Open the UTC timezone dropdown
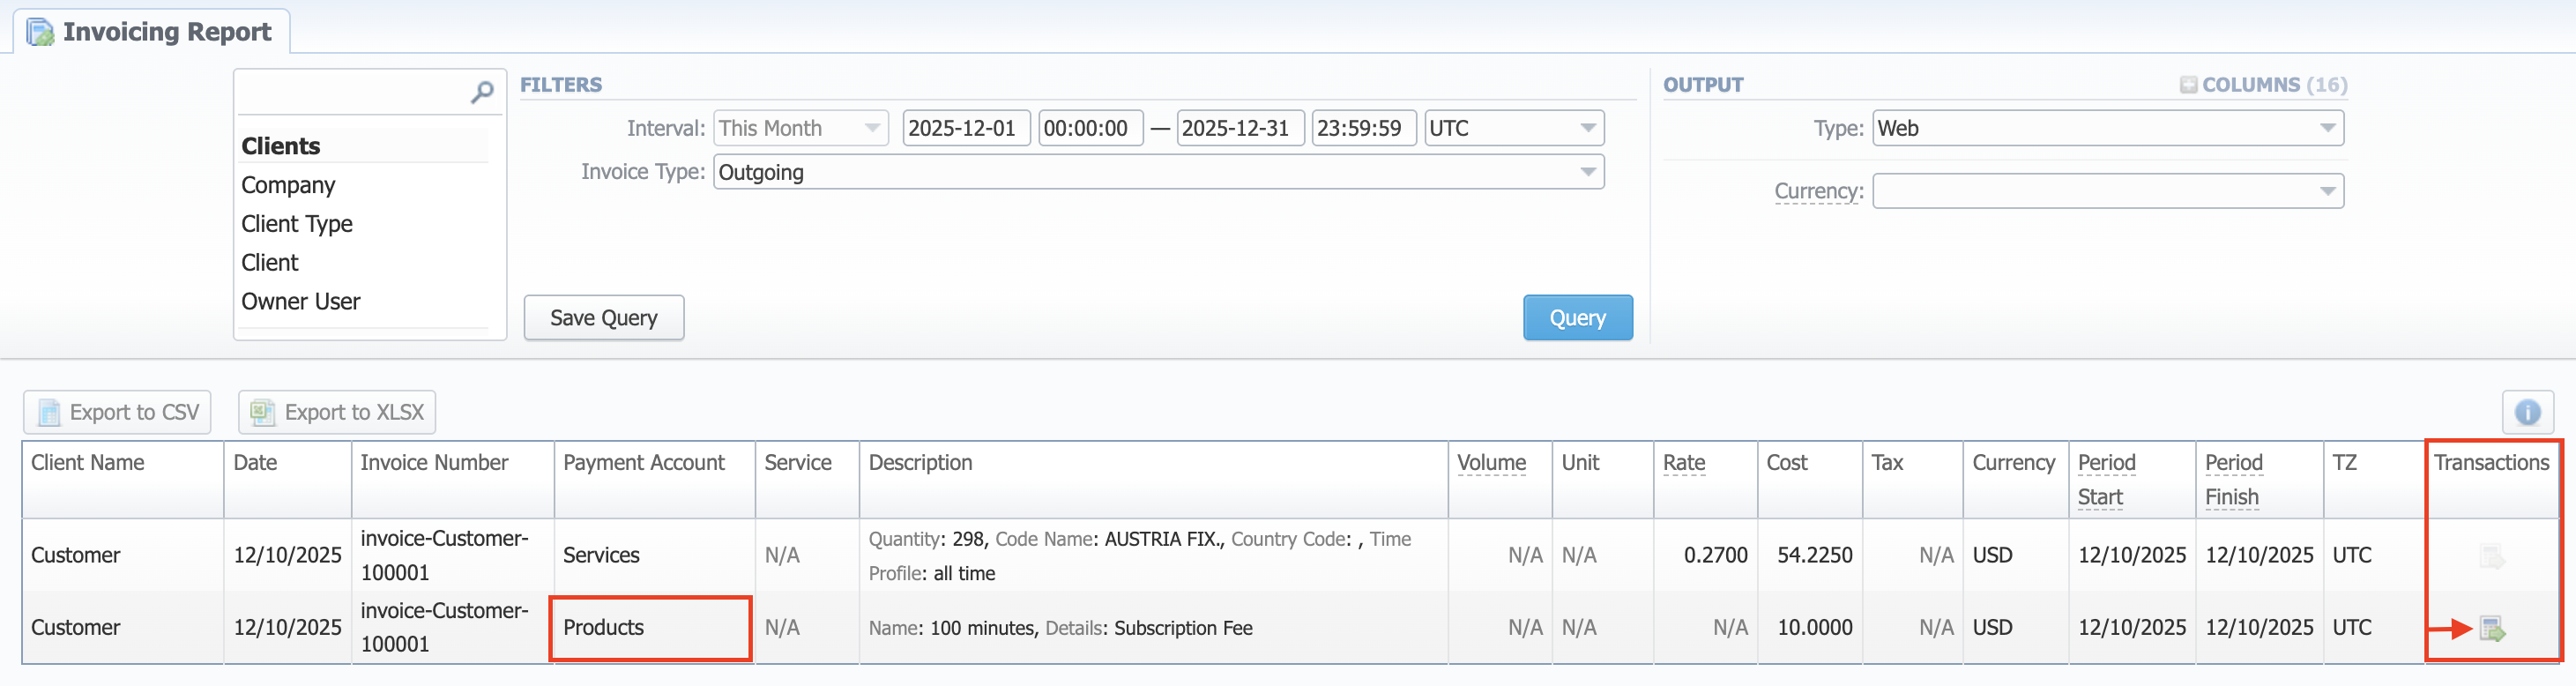2576x686 pixels. 1513,128
